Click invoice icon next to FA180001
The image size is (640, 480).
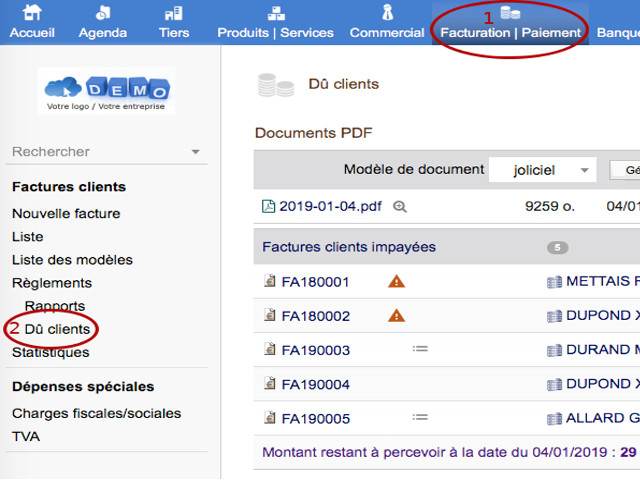(x=269, y=280)
